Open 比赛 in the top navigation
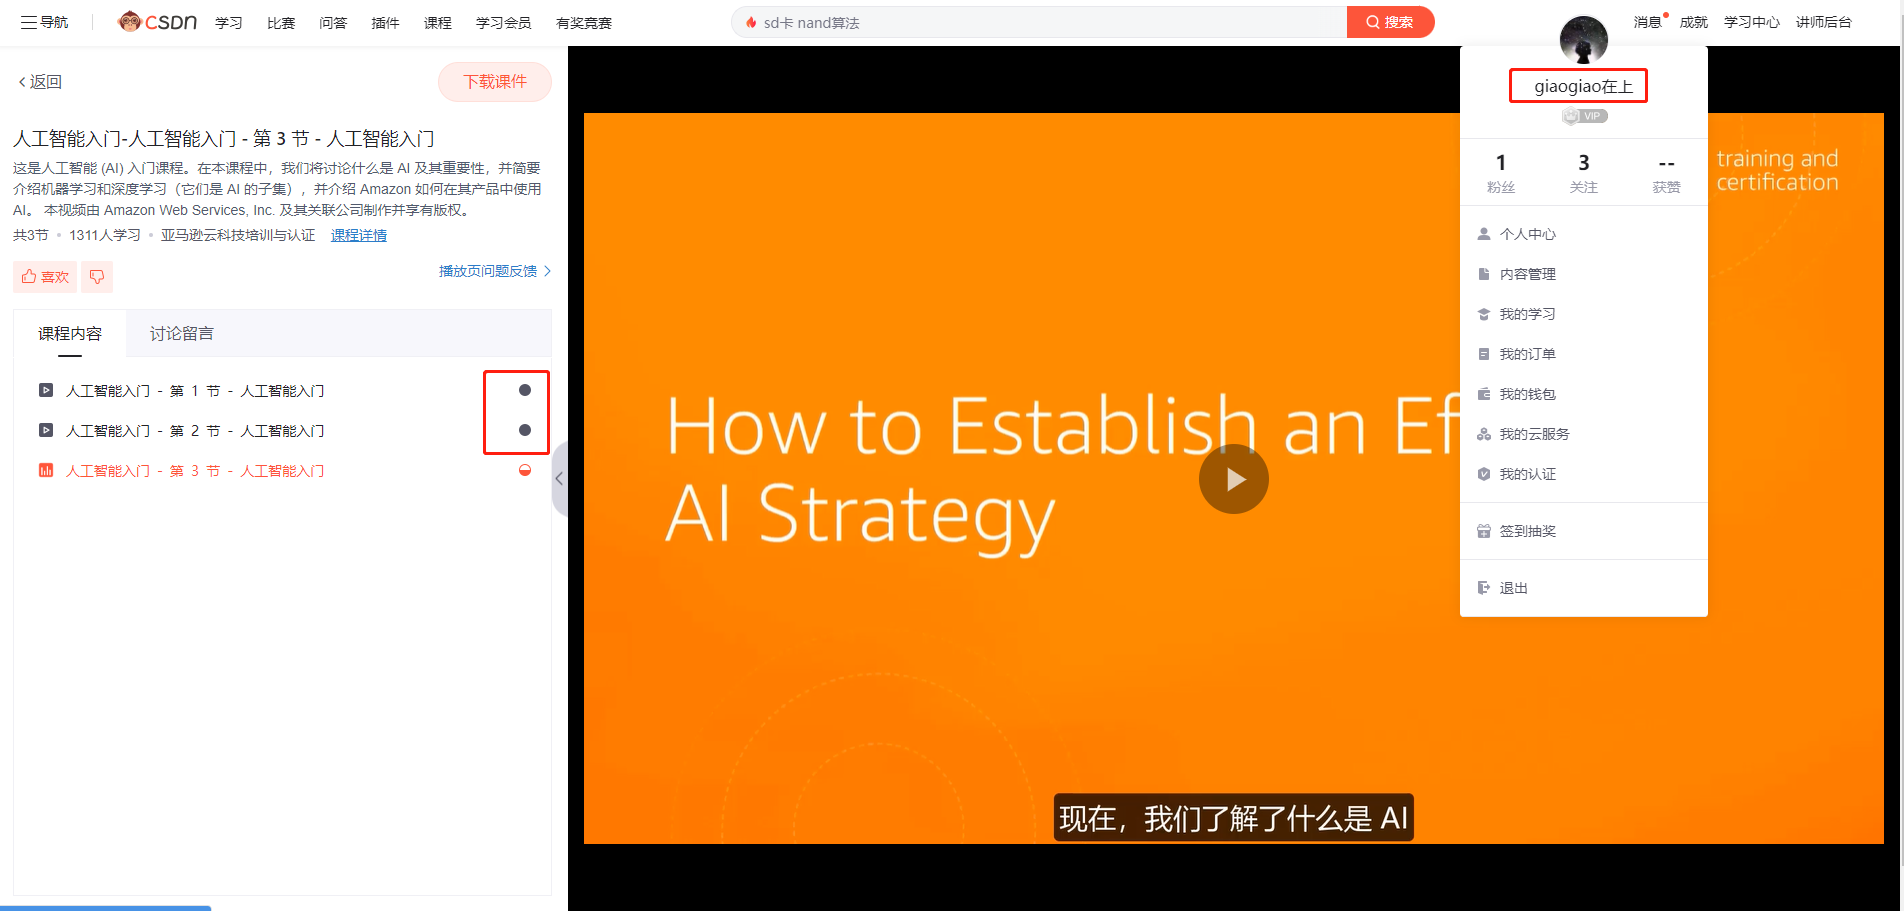This screenshot has width=1904, height=911. point(281,23)
